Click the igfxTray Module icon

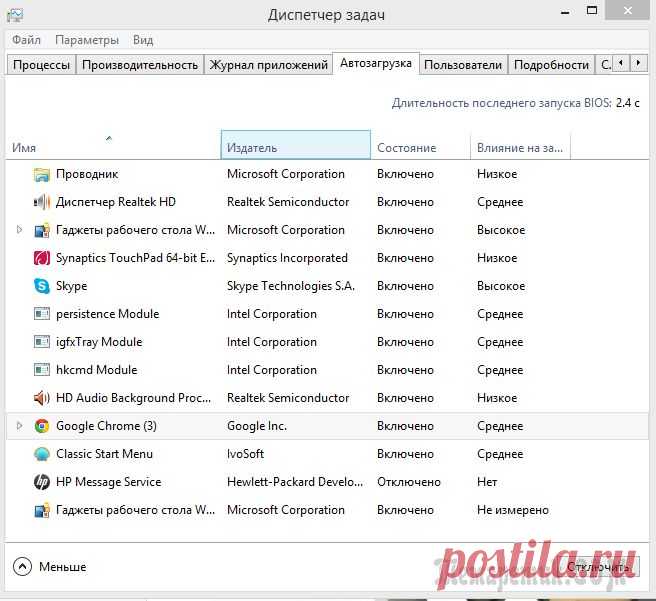42,342
